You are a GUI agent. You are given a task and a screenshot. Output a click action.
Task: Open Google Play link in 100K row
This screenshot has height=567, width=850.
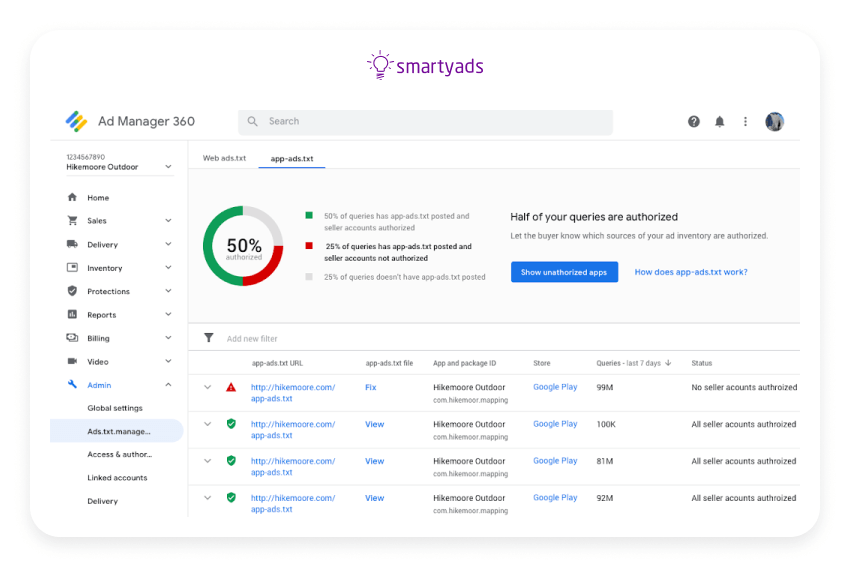(x=555, y=424)
